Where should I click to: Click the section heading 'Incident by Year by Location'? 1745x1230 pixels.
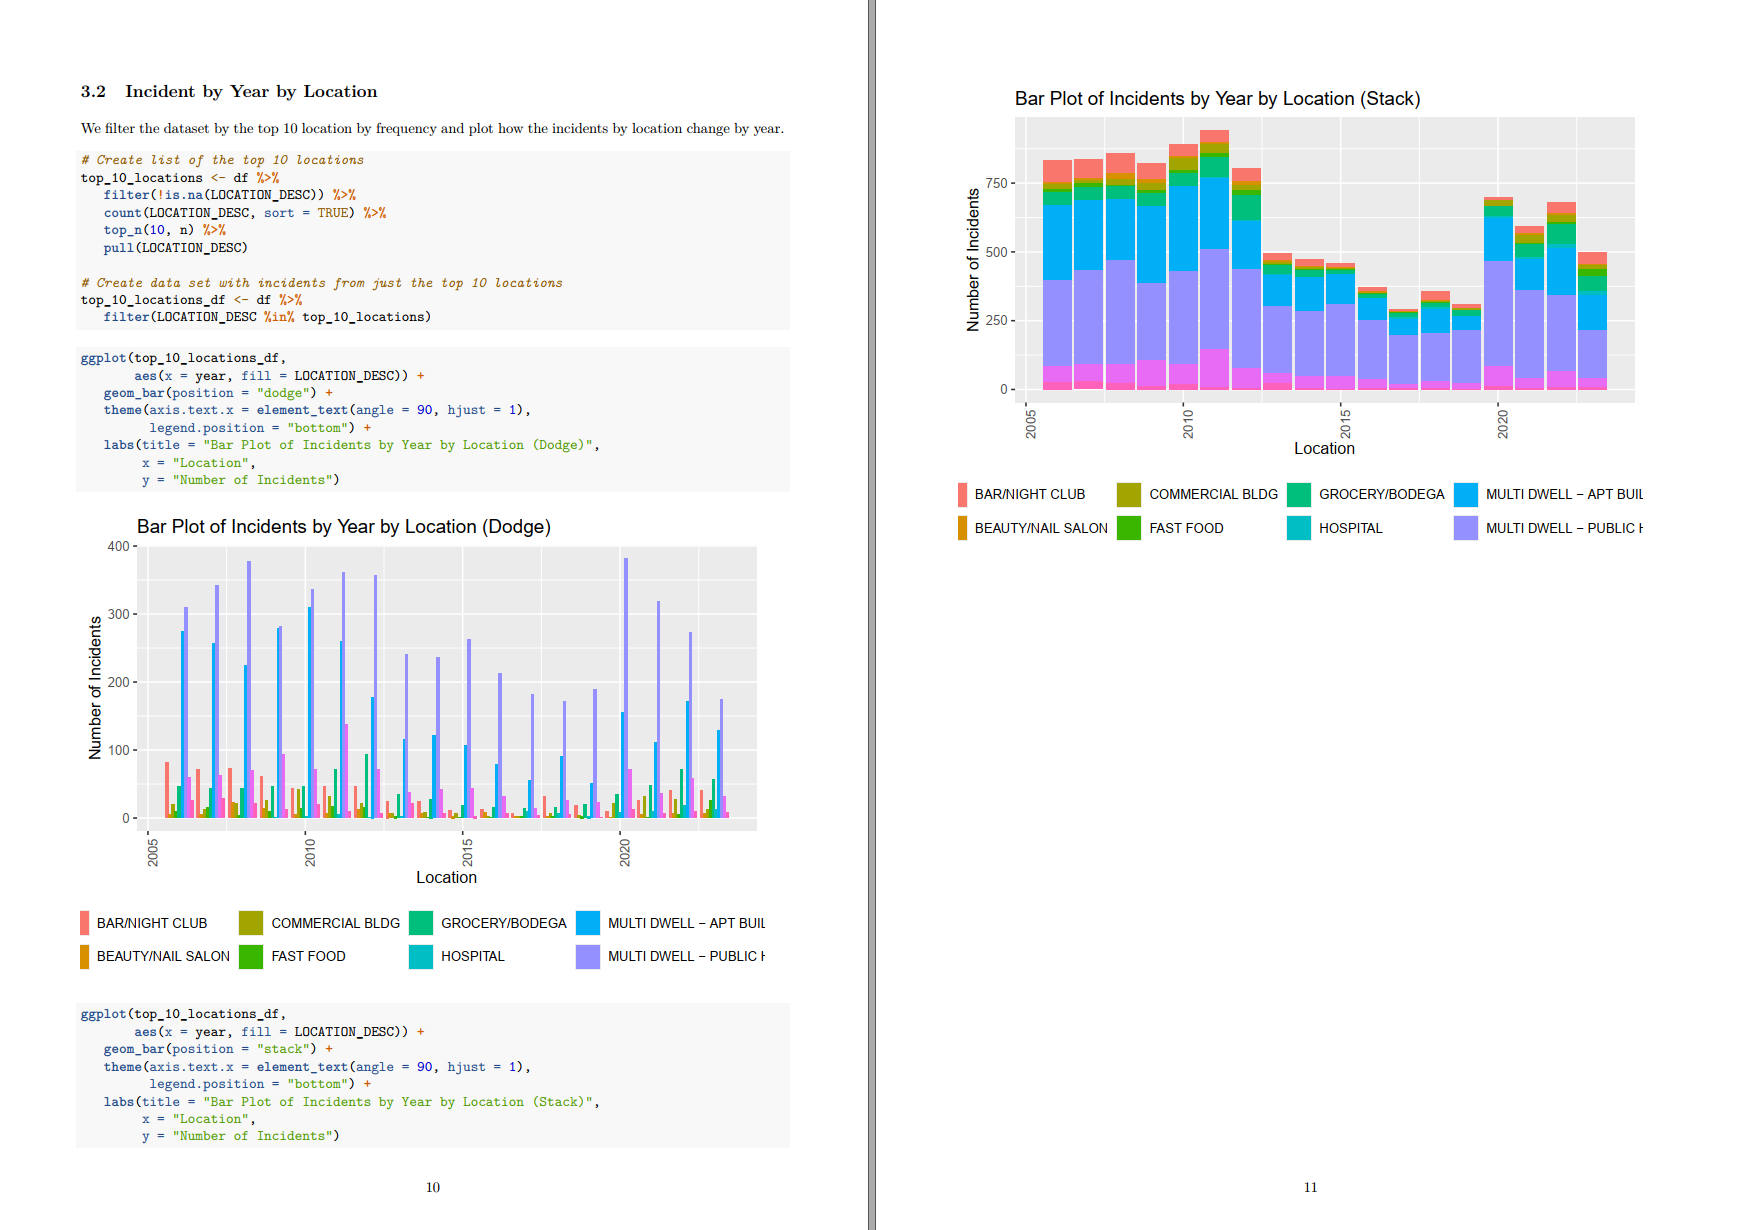250,92
